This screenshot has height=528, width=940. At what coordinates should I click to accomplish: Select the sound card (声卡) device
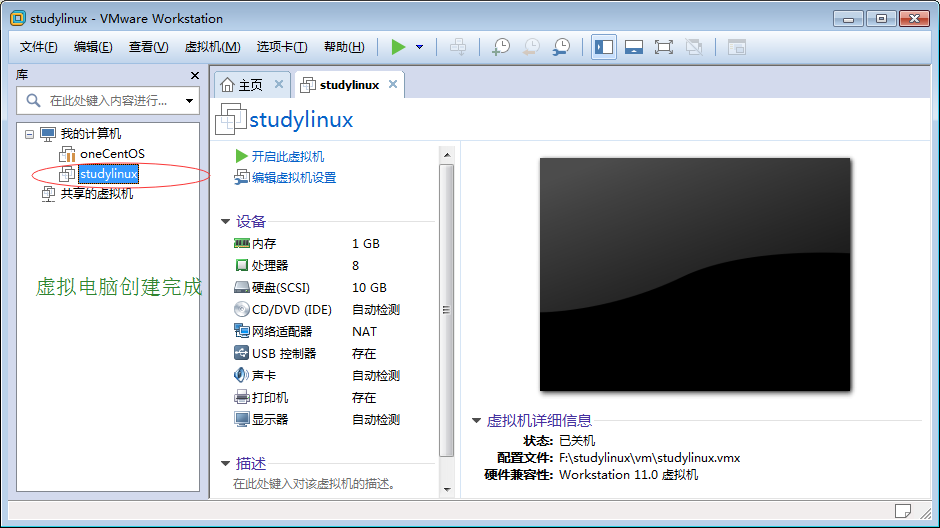[263, 376]
